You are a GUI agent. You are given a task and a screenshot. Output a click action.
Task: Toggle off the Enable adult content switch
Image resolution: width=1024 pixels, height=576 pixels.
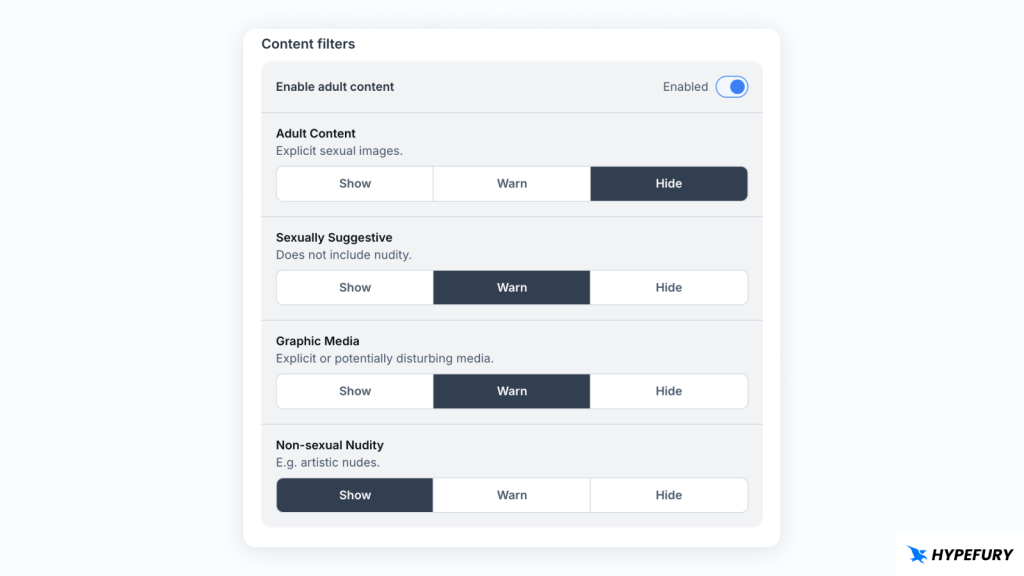coord(731,87)
